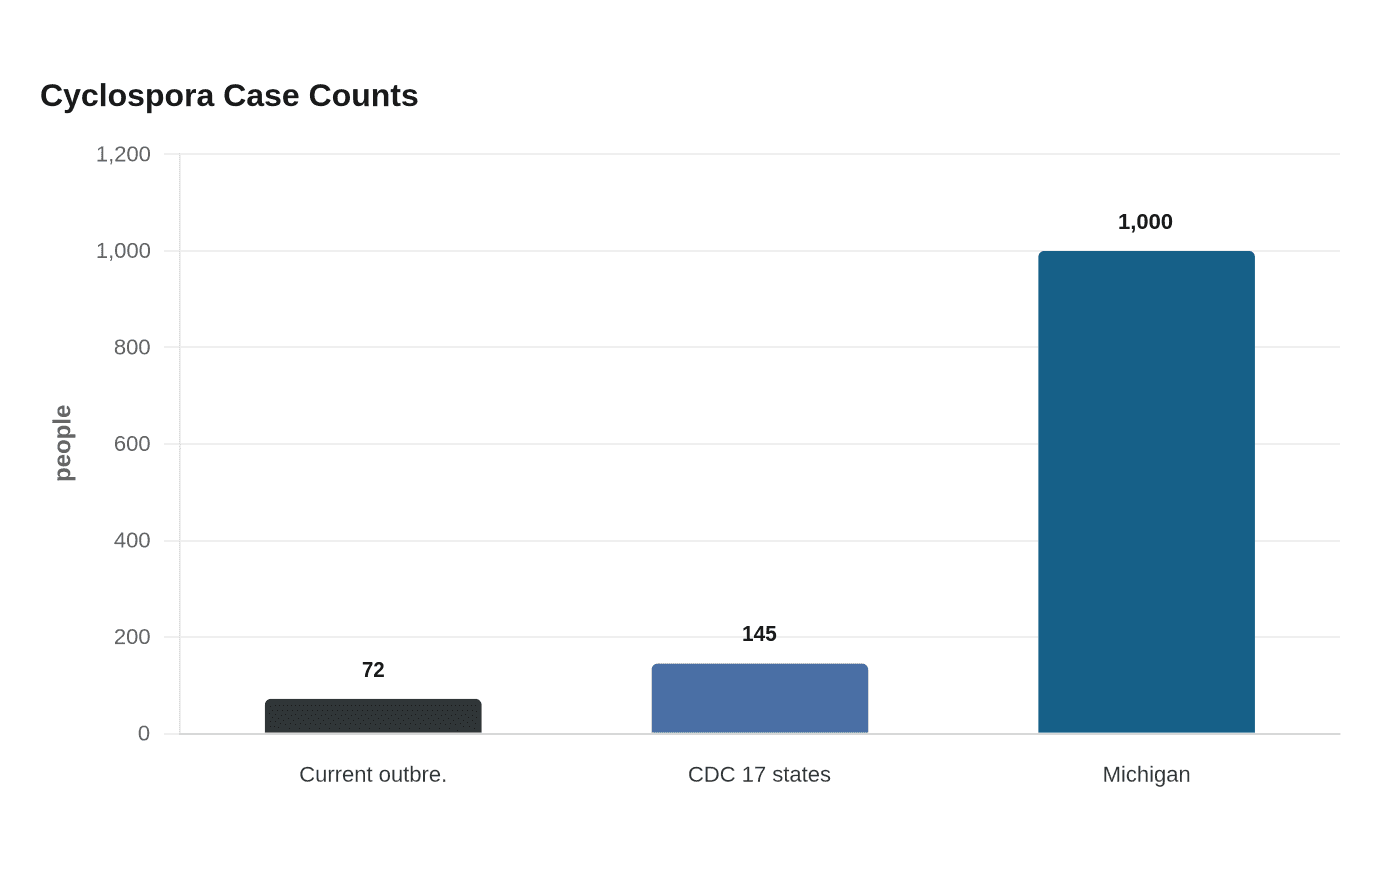
Task: Click the 72 data label
Action: click(373, 670)
